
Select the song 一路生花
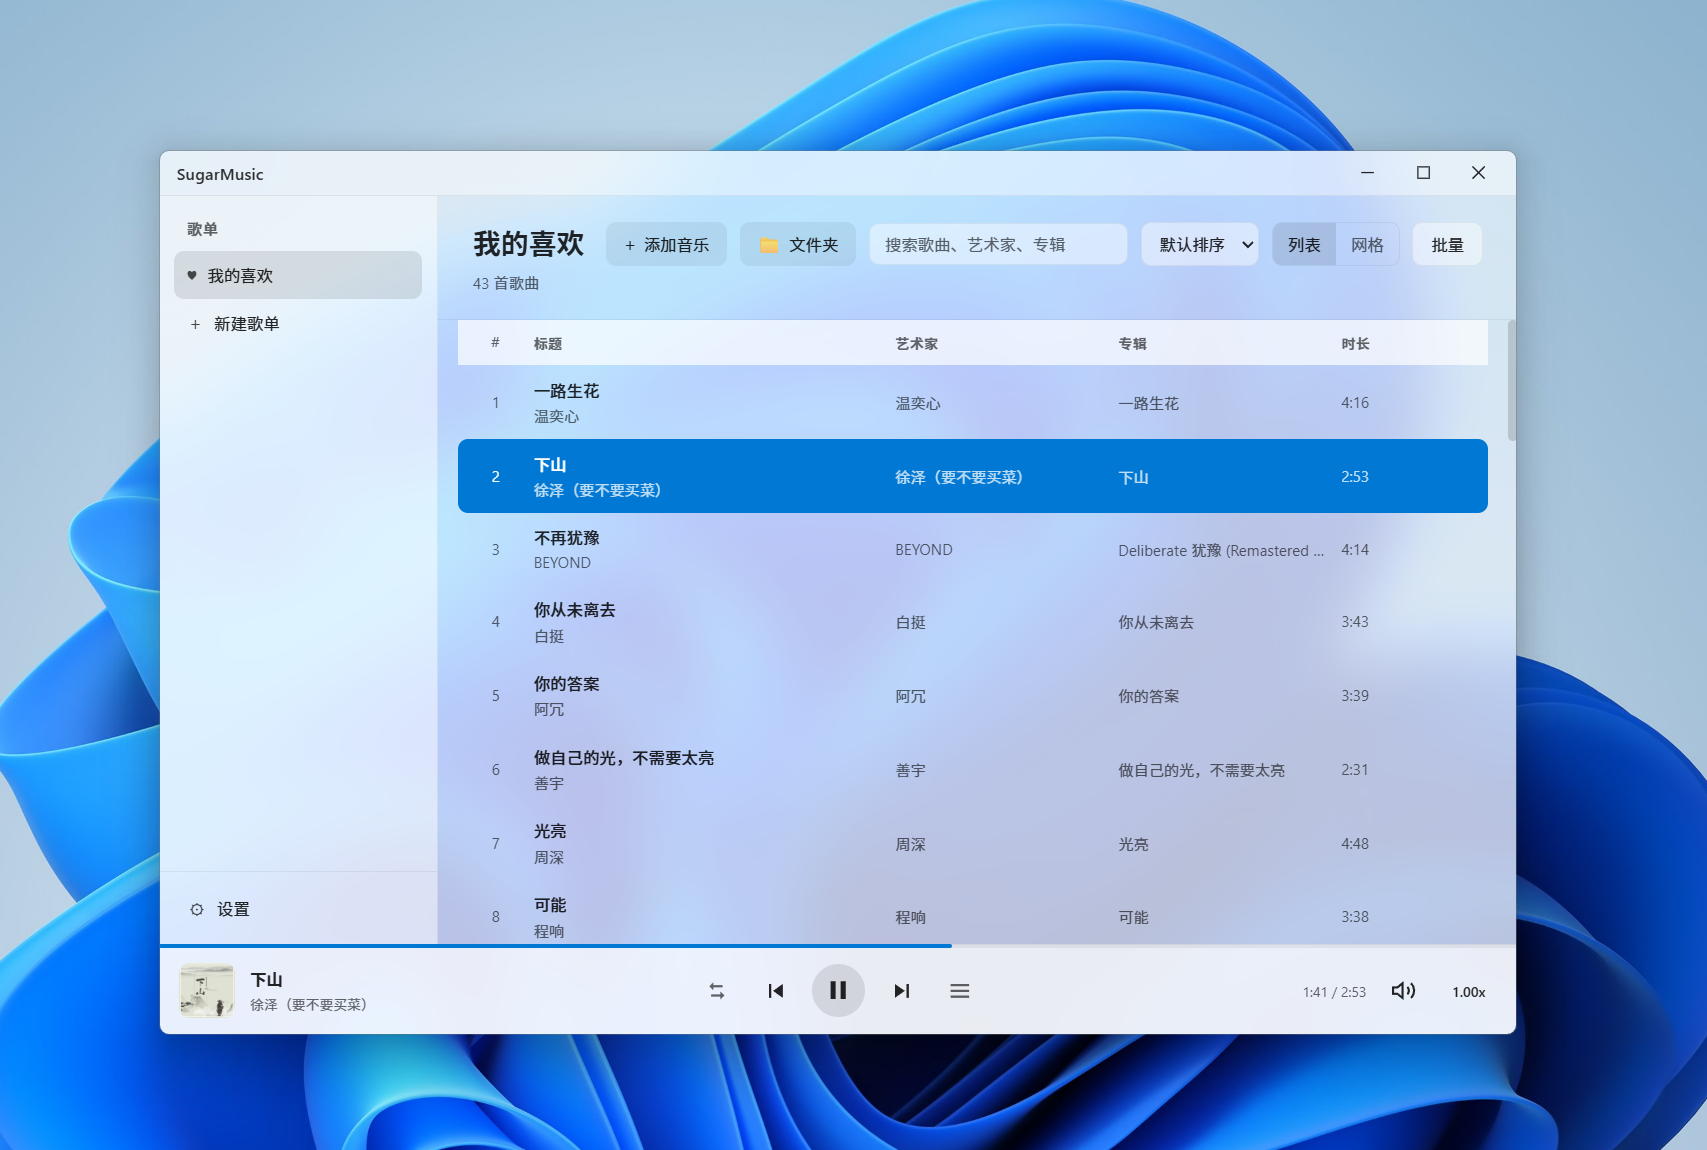973,403
